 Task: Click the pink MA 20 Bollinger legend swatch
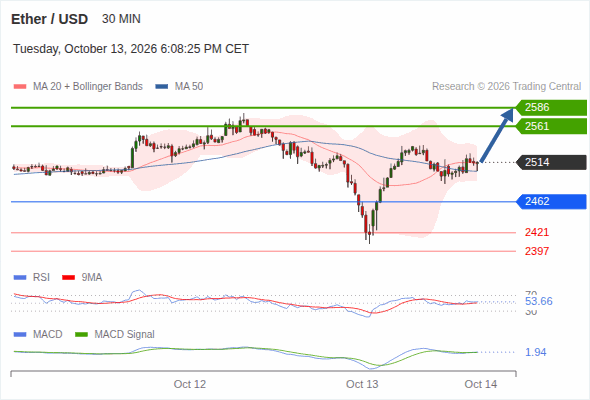point(20,87)
